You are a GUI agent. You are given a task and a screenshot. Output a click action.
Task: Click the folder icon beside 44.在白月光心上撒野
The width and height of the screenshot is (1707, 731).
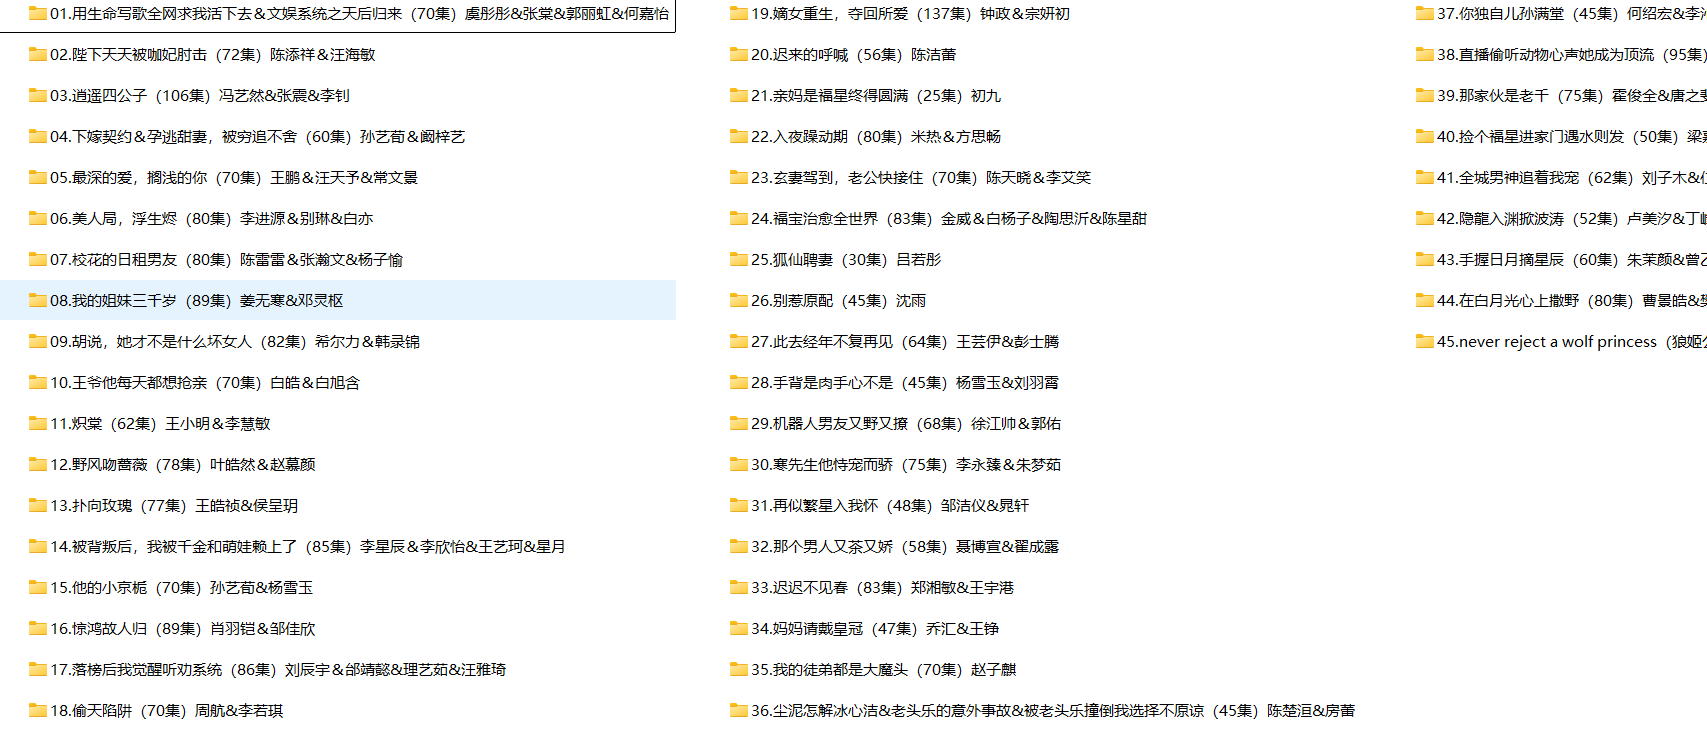click(1425, 300)
